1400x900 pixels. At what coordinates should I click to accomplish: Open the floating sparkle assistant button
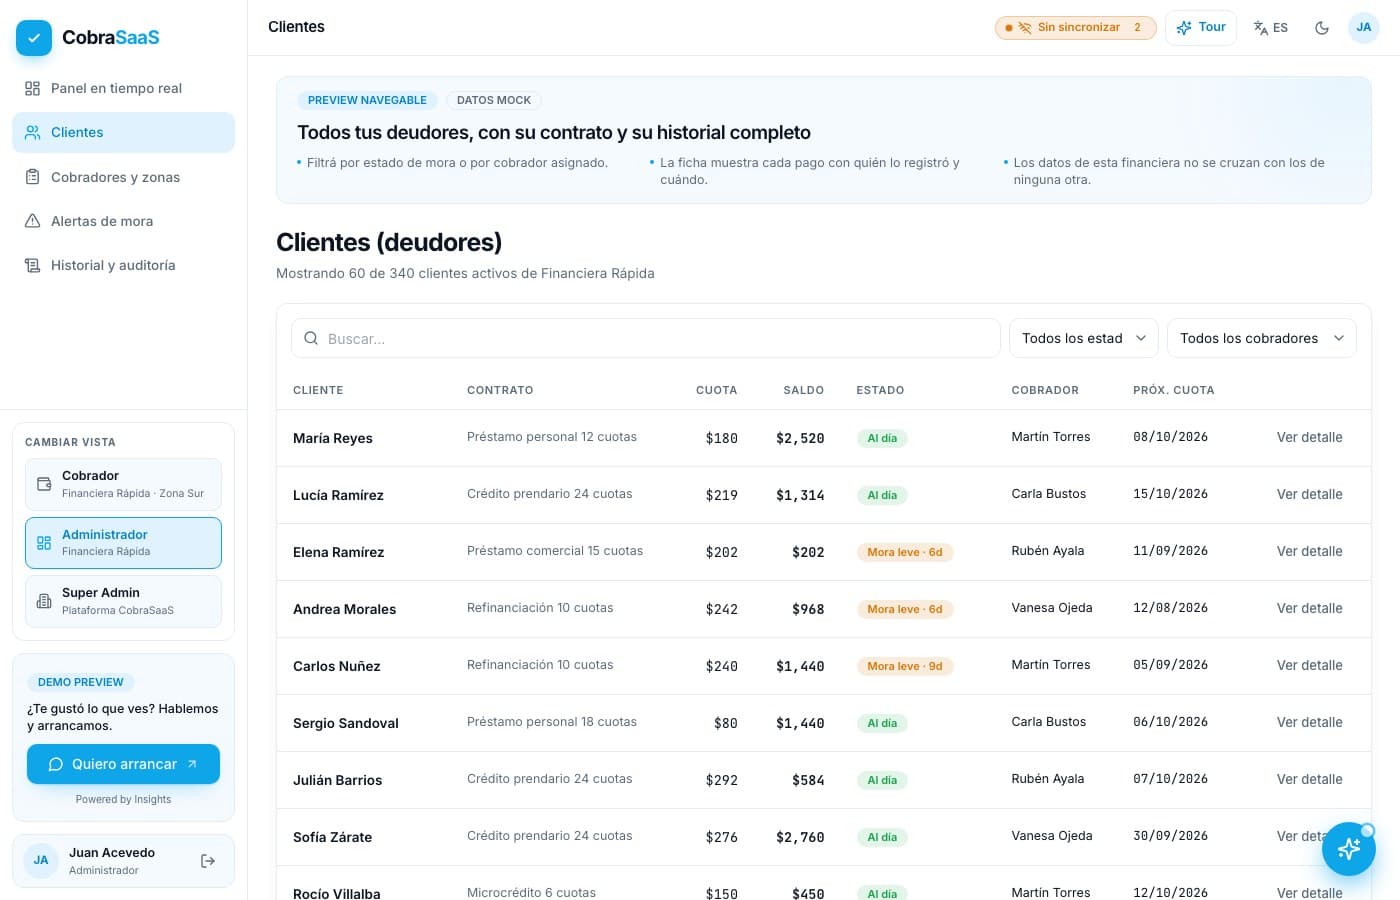tap(1349, 849)
